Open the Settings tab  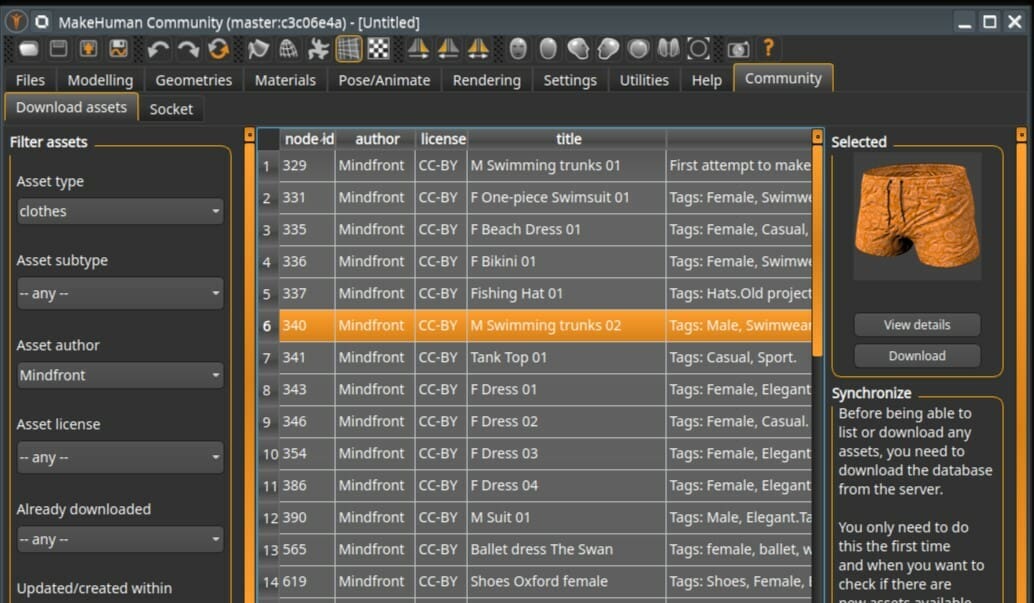point(570,80)
